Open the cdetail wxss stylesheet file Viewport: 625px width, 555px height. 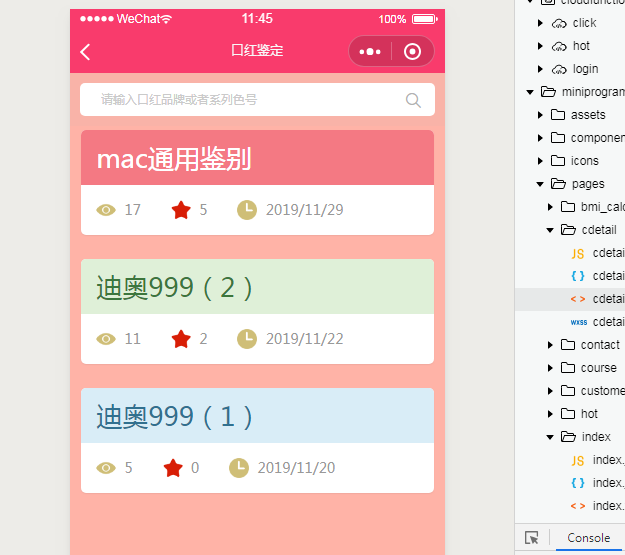tap(597, 322)
